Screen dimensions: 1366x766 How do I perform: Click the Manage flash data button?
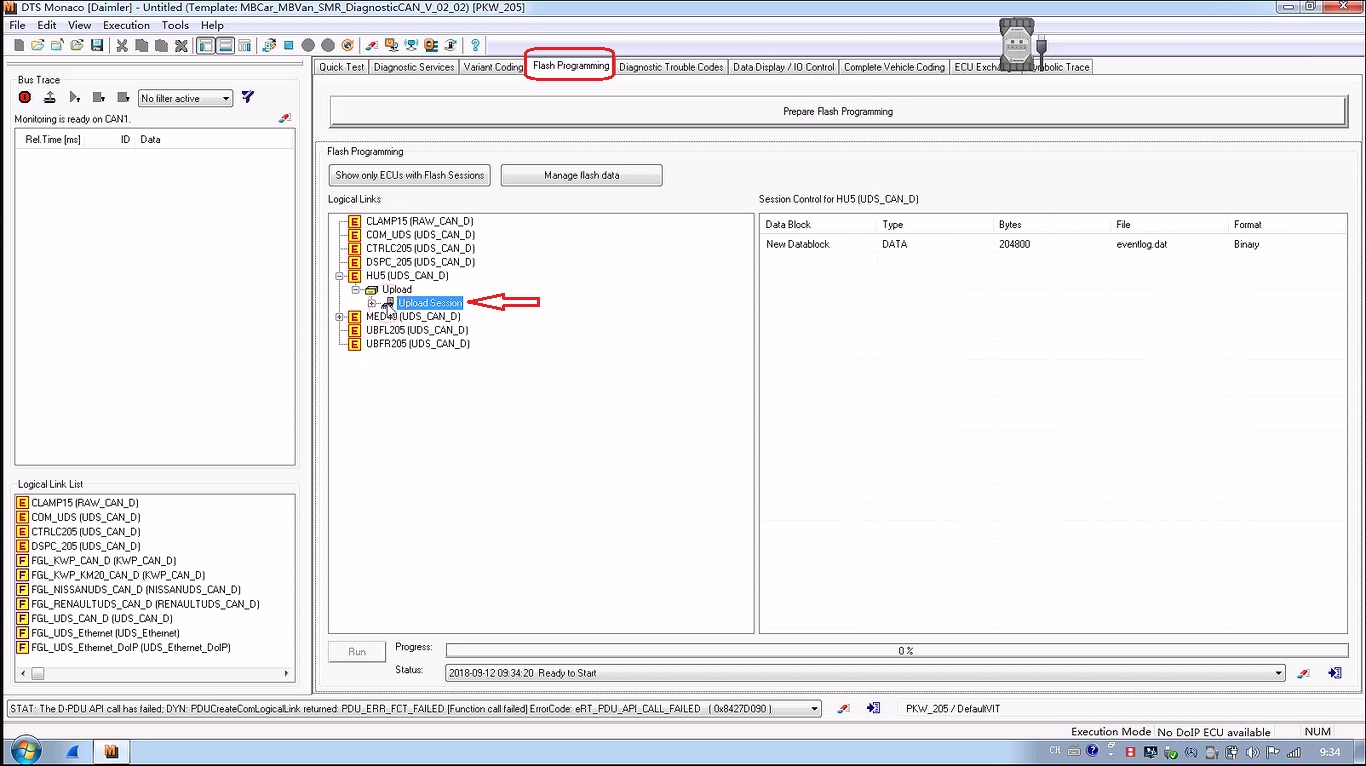pyautogui.click(x=581, y=176)
